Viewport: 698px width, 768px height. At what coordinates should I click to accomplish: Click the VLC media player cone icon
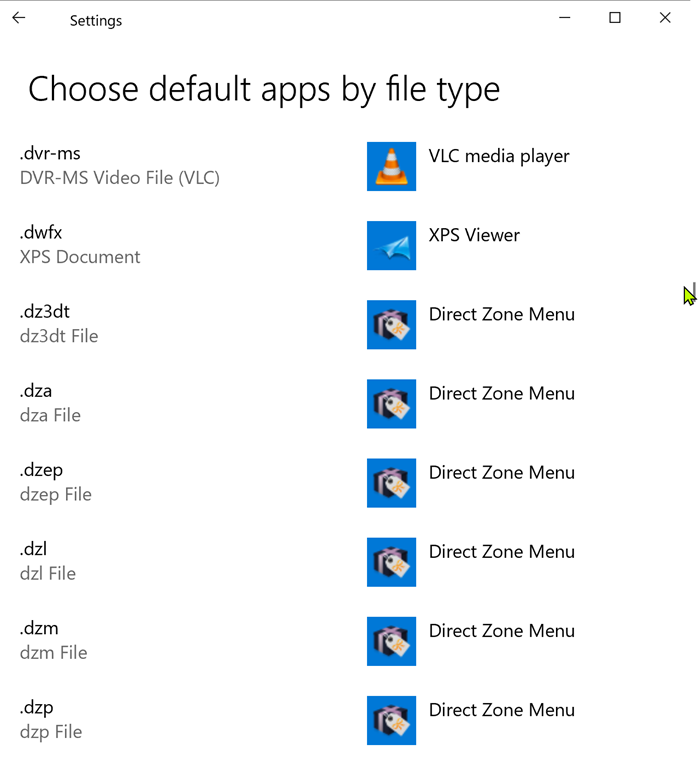(391, 166)
